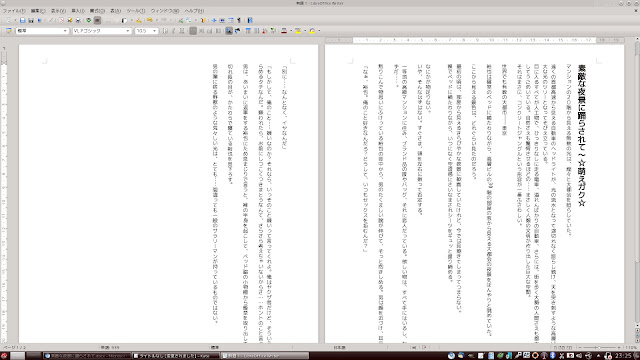Create a new document with the New icon
The image size is (640, 360).
[x=8, y=20]
